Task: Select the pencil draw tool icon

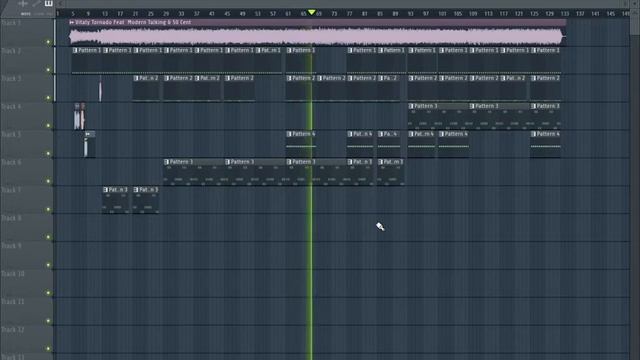Action: (x=36, y=4)
